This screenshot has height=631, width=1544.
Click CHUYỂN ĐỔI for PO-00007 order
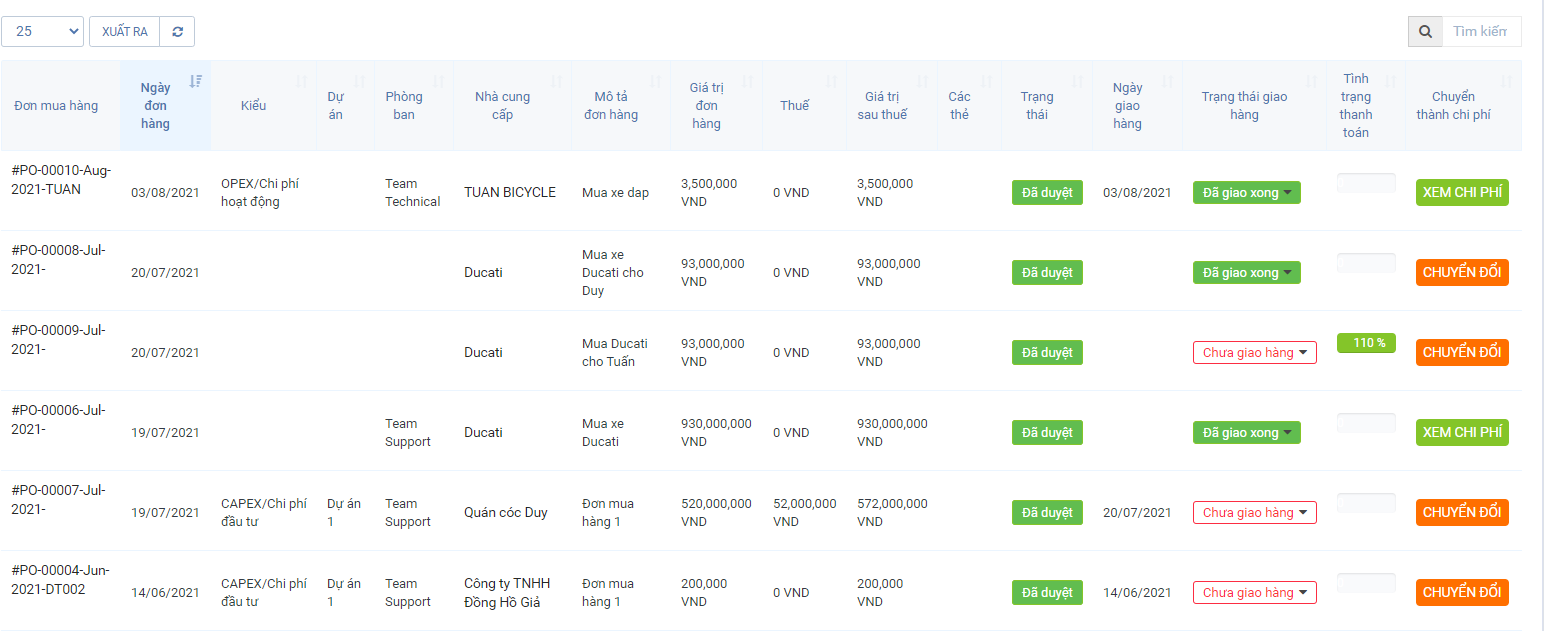(1462, 512)
